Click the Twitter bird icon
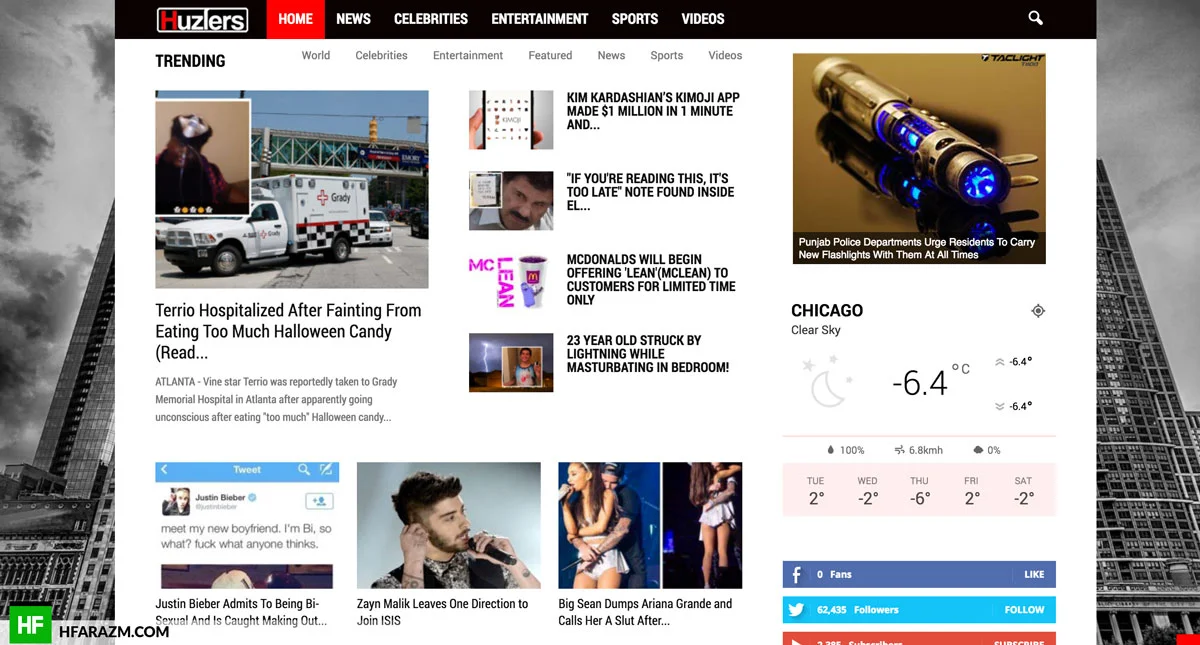The image size is (1200, 645). pyautogui.click(x=797, y=609)
